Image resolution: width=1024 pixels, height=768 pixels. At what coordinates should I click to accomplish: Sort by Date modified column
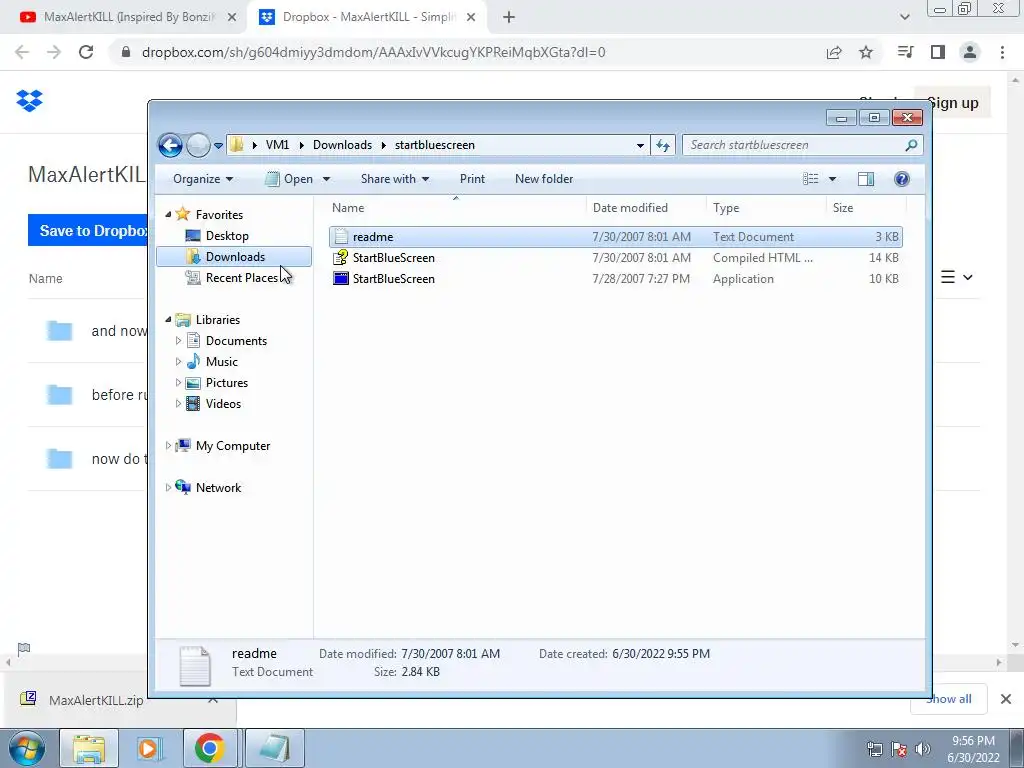646,208
